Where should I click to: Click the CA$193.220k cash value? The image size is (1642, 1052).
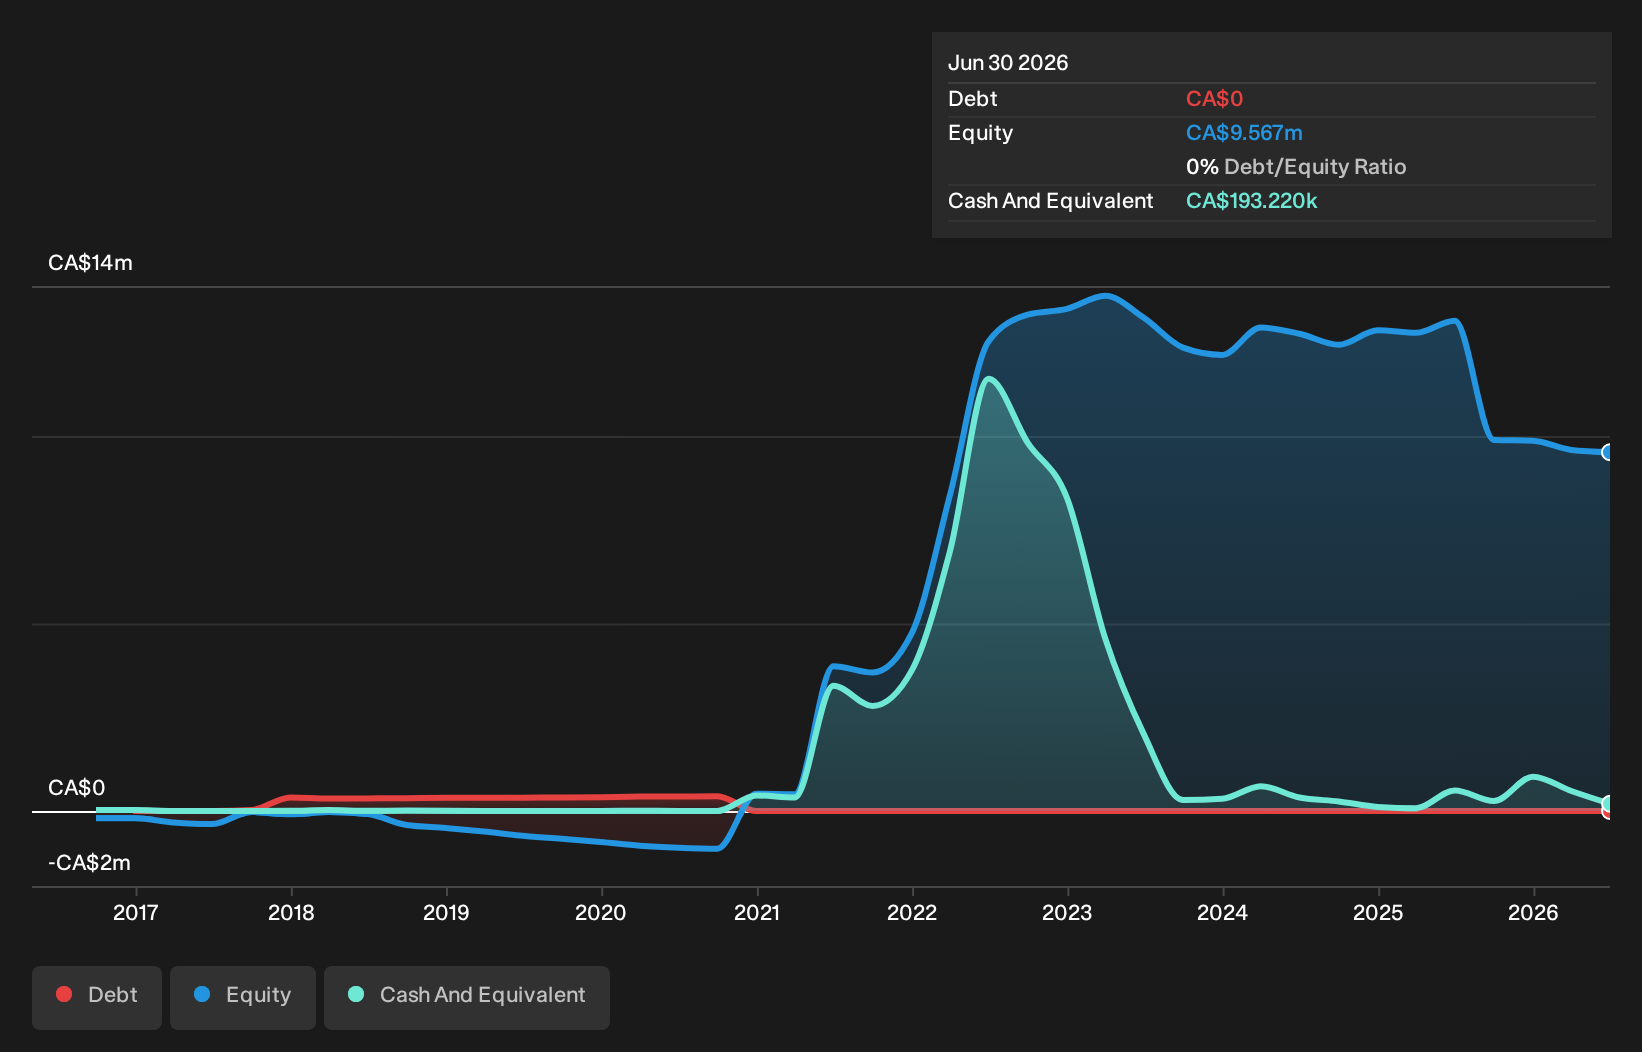tap(1251, 201)
